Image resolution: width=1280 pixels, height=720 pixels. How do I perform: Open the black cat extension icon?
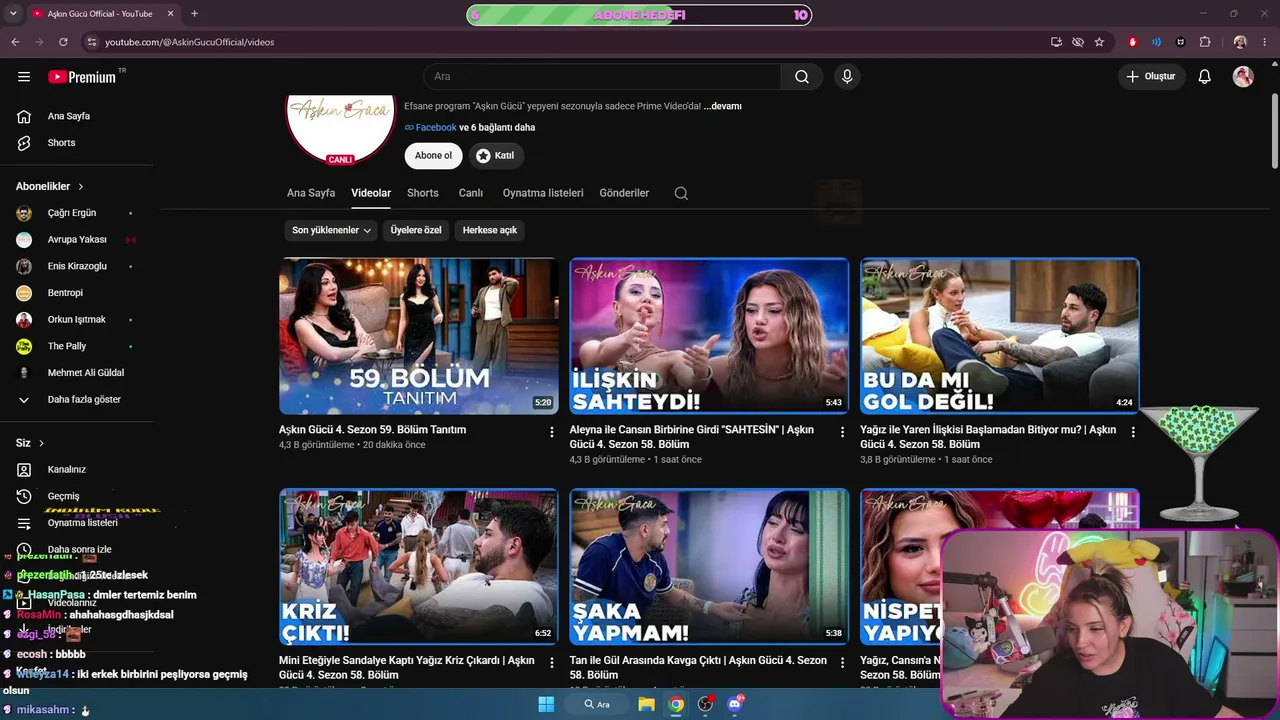(x=1181, y=42)
